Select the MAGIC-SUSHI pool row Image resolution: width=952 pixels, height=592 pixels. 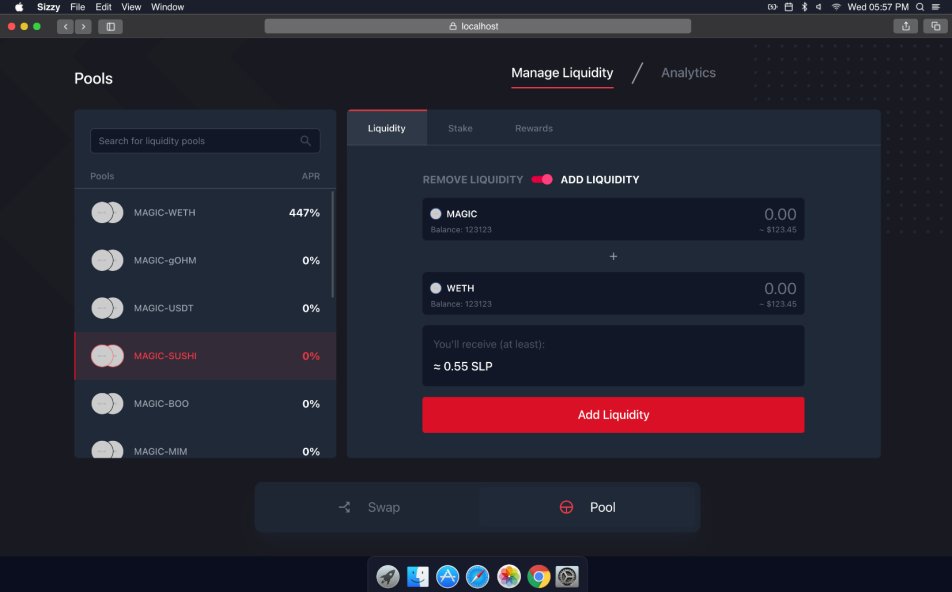pyautogui.click(x=205, y=356)
